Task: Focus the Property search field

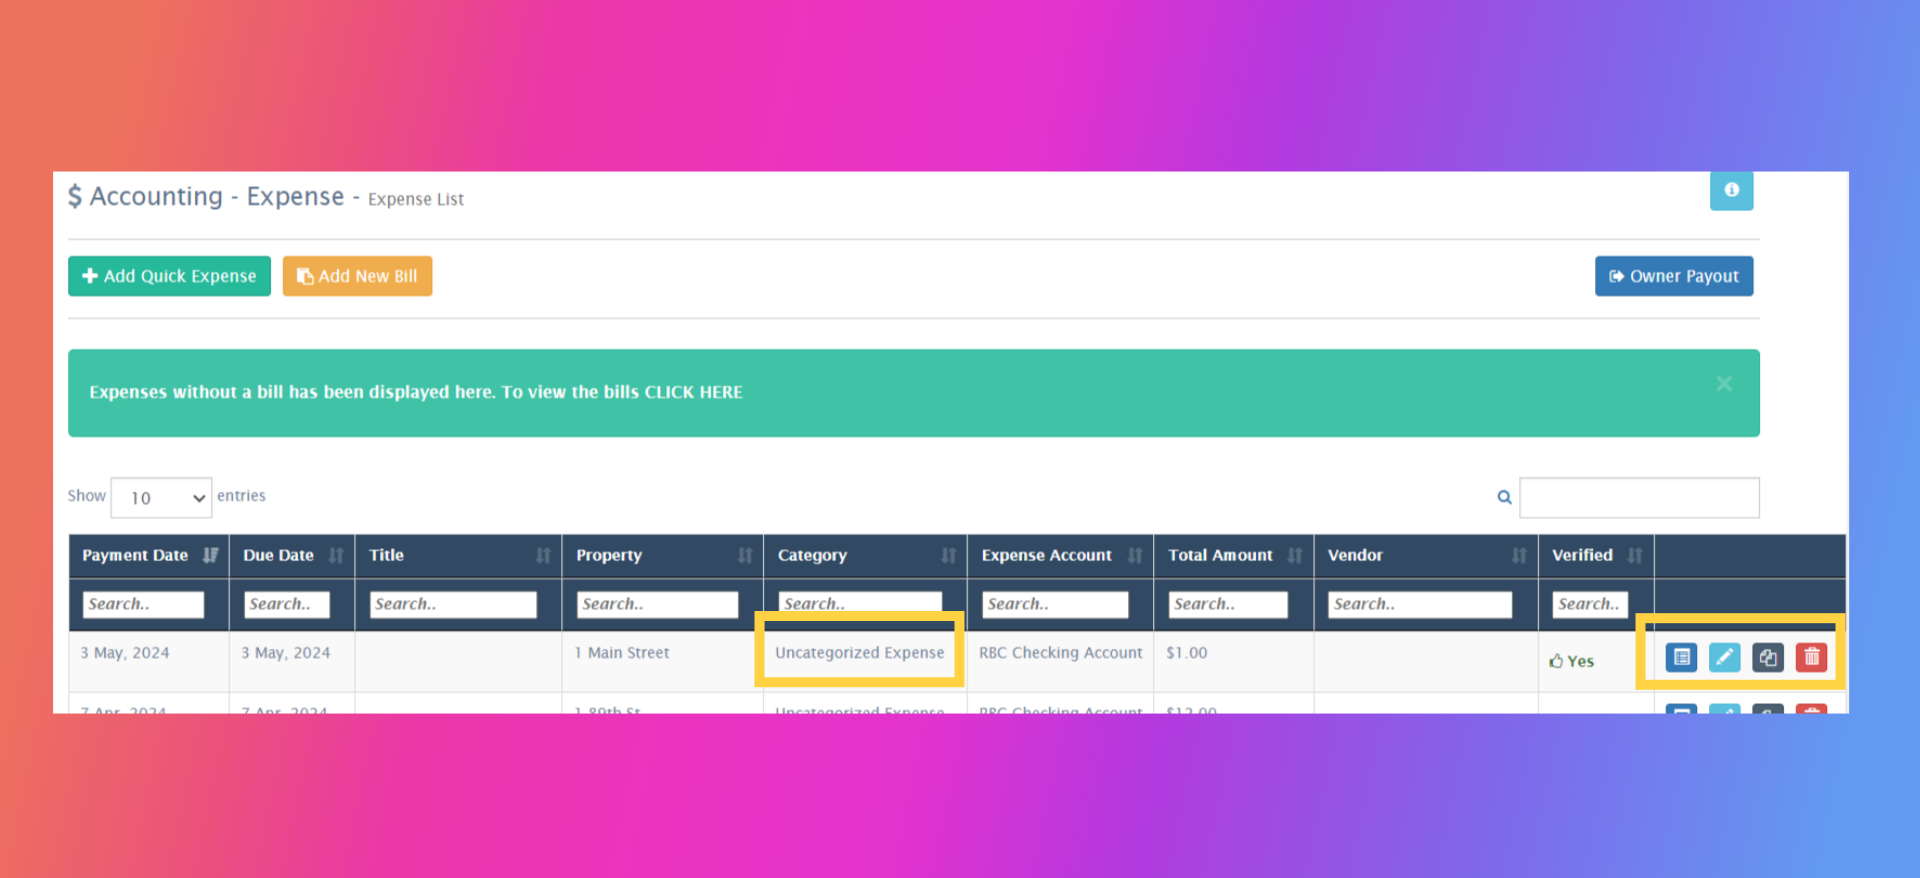Action: [x=657, y=604]
